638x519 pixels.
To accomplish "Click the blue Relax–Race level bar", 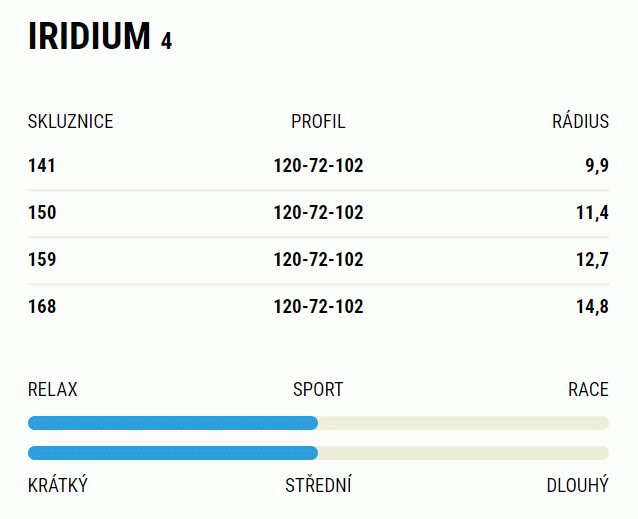I will (x=173, y=423).
